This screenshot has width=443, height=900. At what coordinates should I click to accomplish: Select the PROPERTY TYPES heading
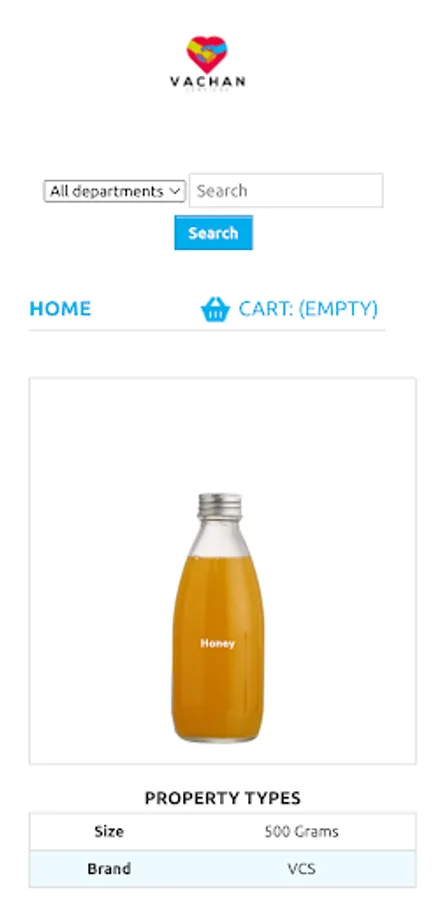[x=223, y=798]
